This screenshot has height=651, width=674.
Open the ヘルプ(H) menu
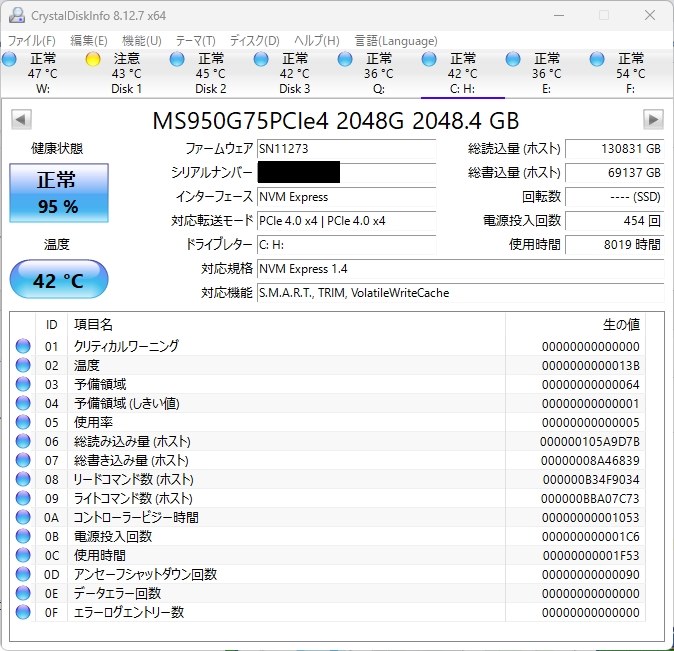coord(317,41)
